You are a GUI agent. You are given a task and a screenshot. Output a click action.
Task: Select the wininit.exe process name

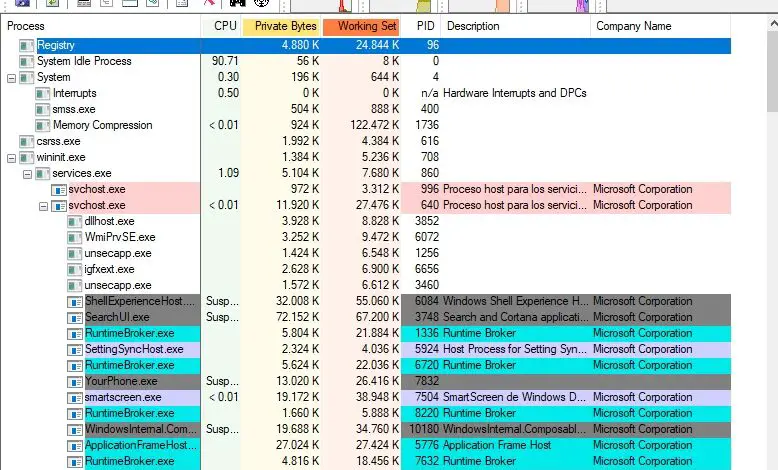click(x=61, y=157)
